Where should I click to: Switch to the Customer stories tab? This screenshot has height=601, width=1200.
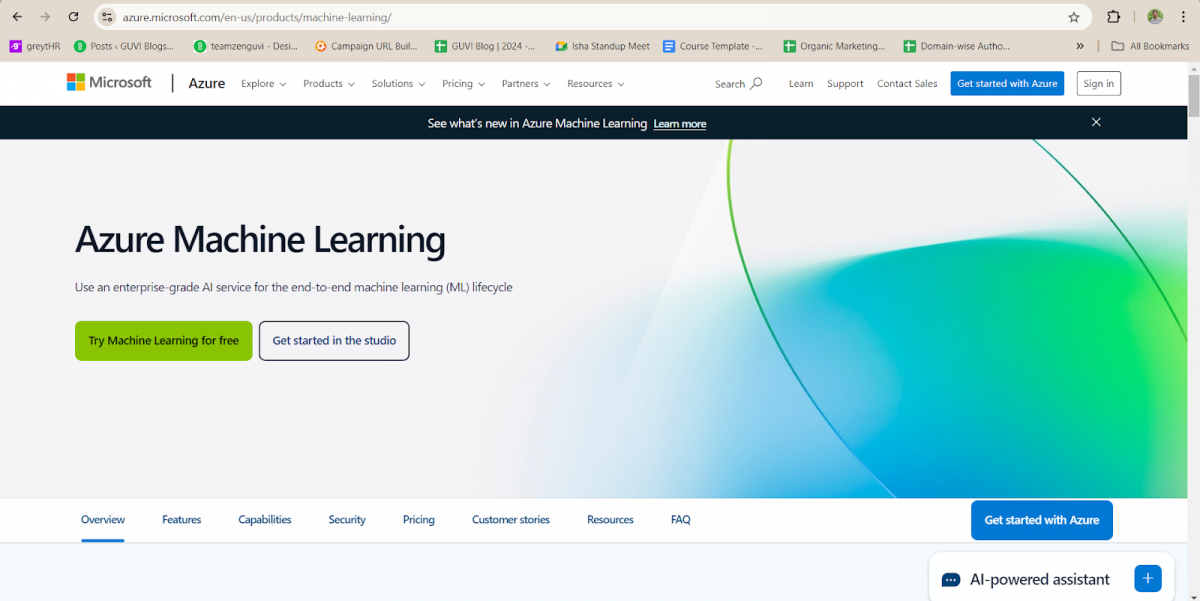tap(511, 520)
